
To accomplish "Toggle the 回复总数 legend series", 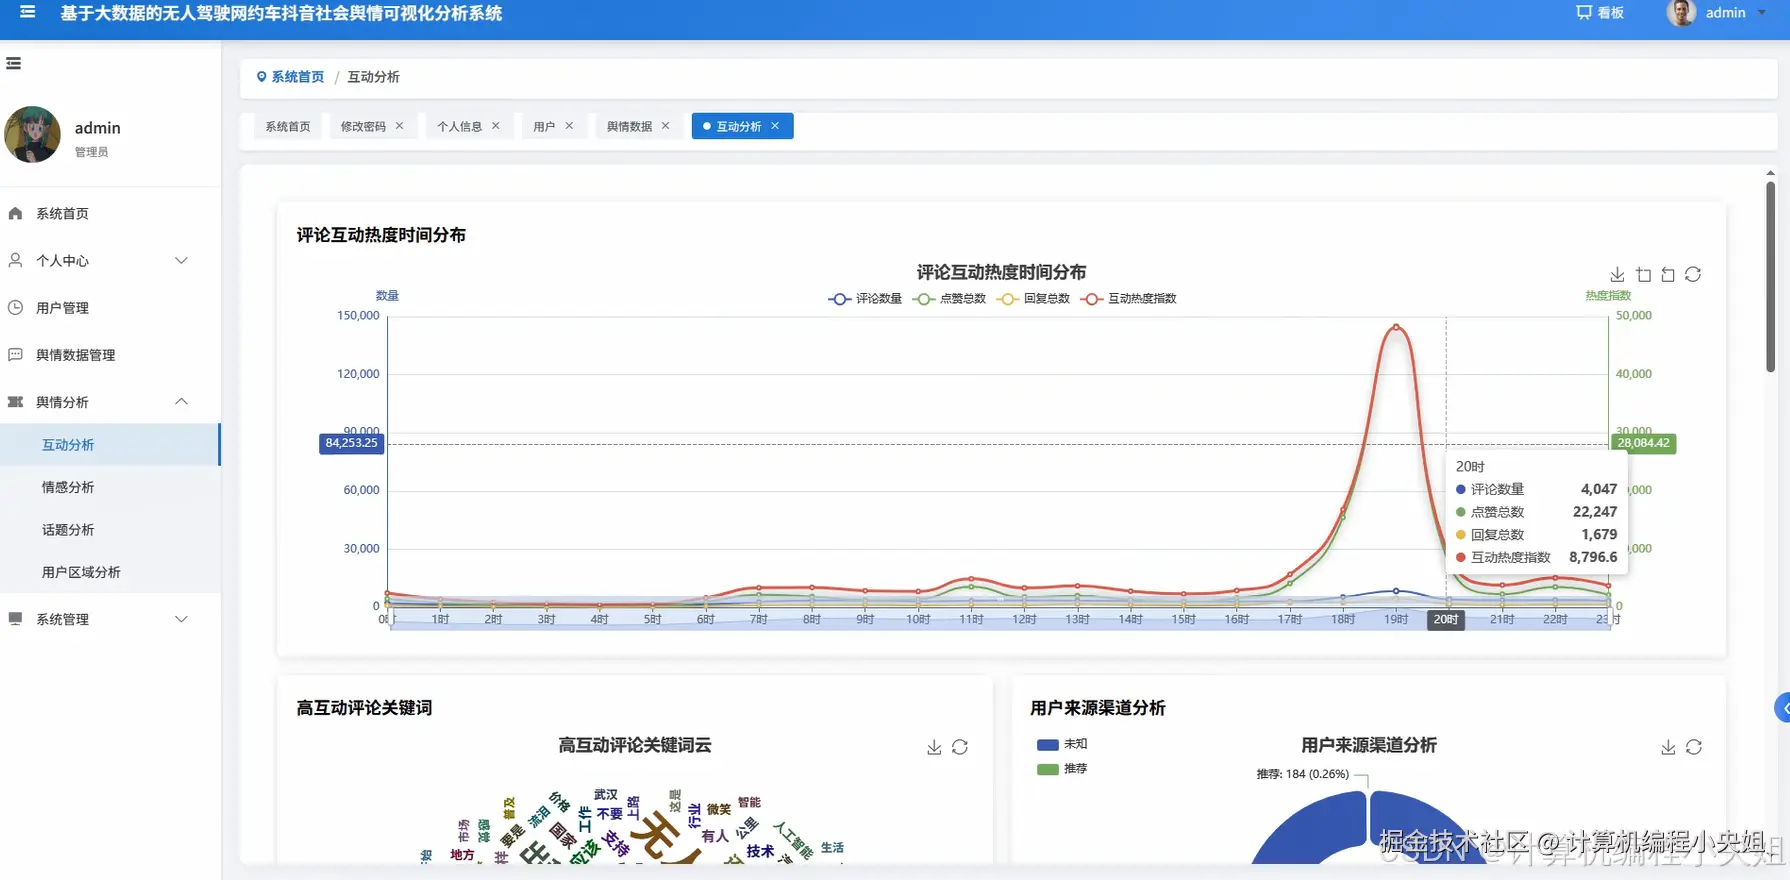I will (1033, 298).
